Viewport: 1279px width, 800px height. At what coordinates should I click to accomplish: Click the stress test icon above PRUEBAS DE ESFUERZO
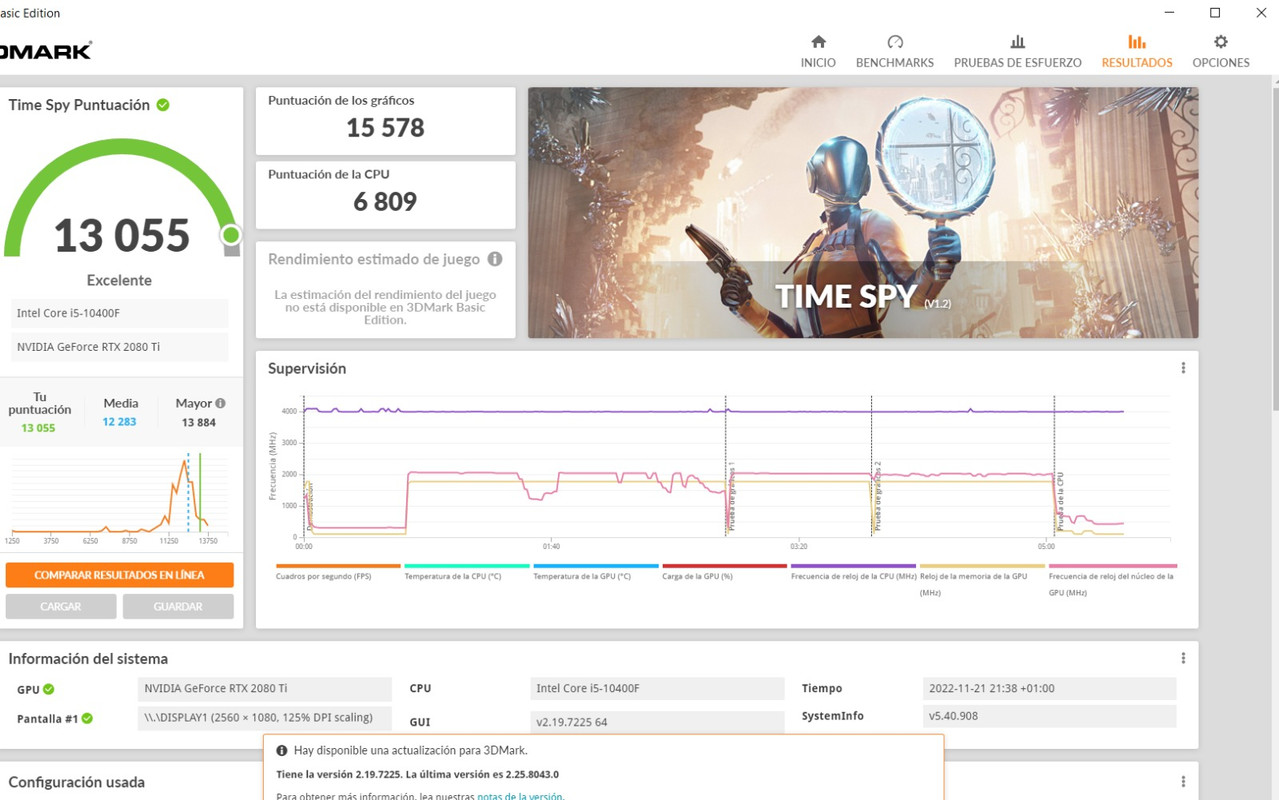pos(1017,42)
